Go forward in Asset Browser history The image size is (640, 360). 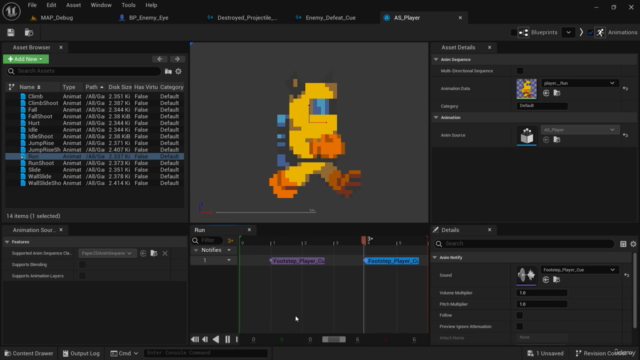click(177, 59)
